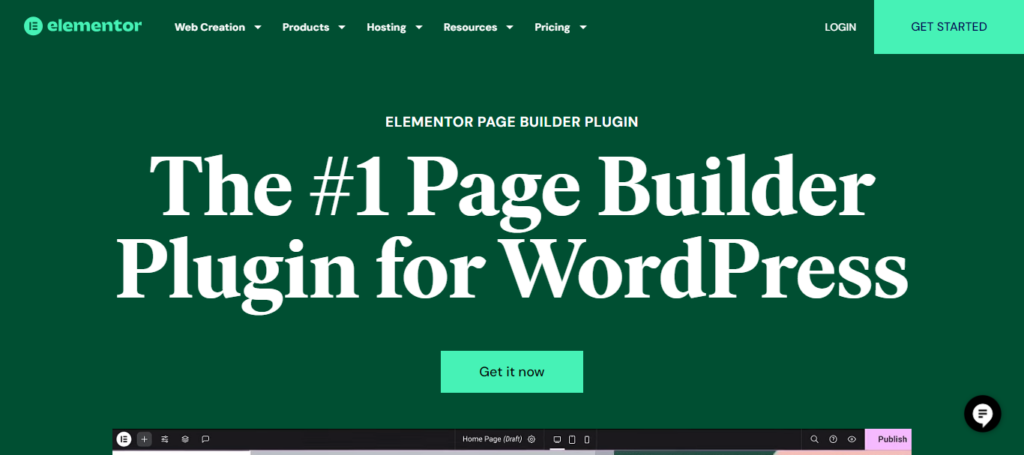
Task: Switch to desktop view mode
Action: tap(557, 439)
